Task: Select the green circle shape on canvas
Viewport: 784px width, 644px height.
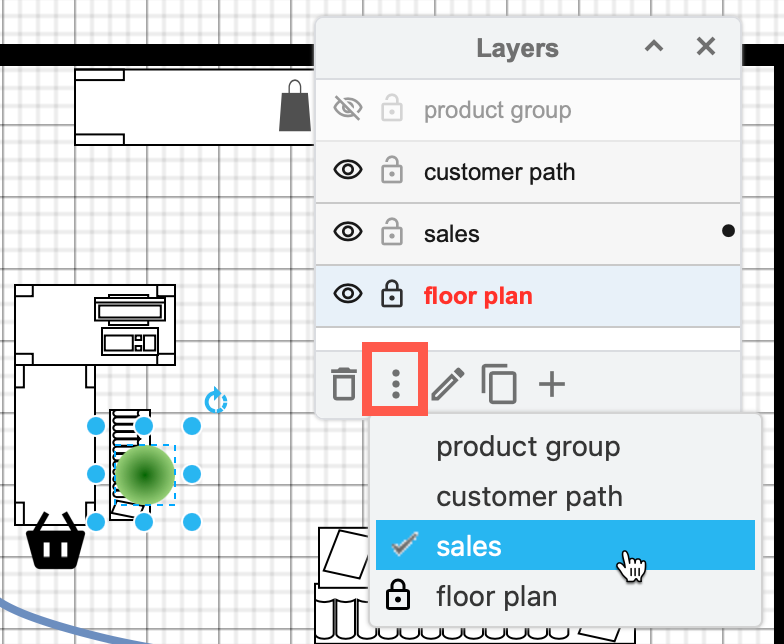Action: pyautogui.click(x=144, y=474)
